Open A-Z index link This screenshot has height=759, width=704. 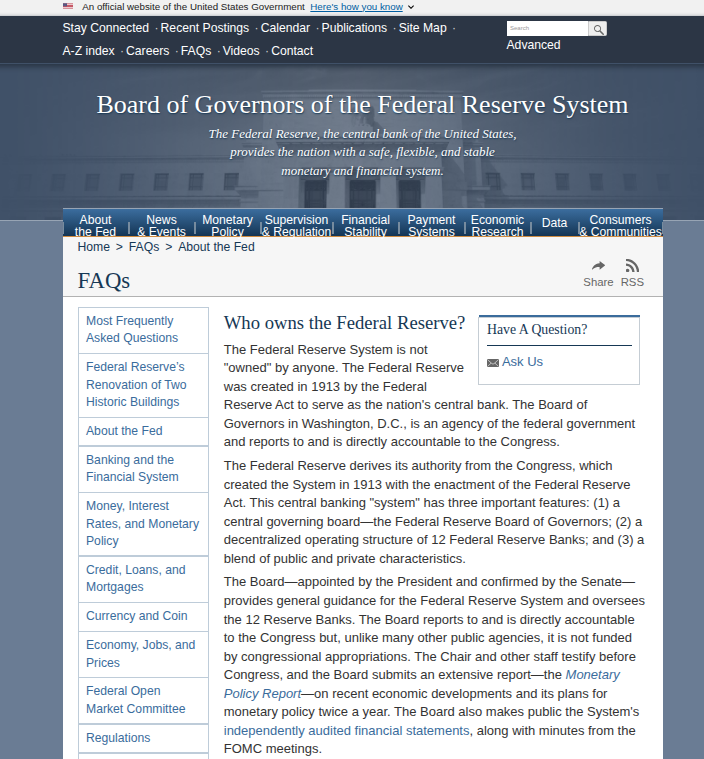coord(88,51)
